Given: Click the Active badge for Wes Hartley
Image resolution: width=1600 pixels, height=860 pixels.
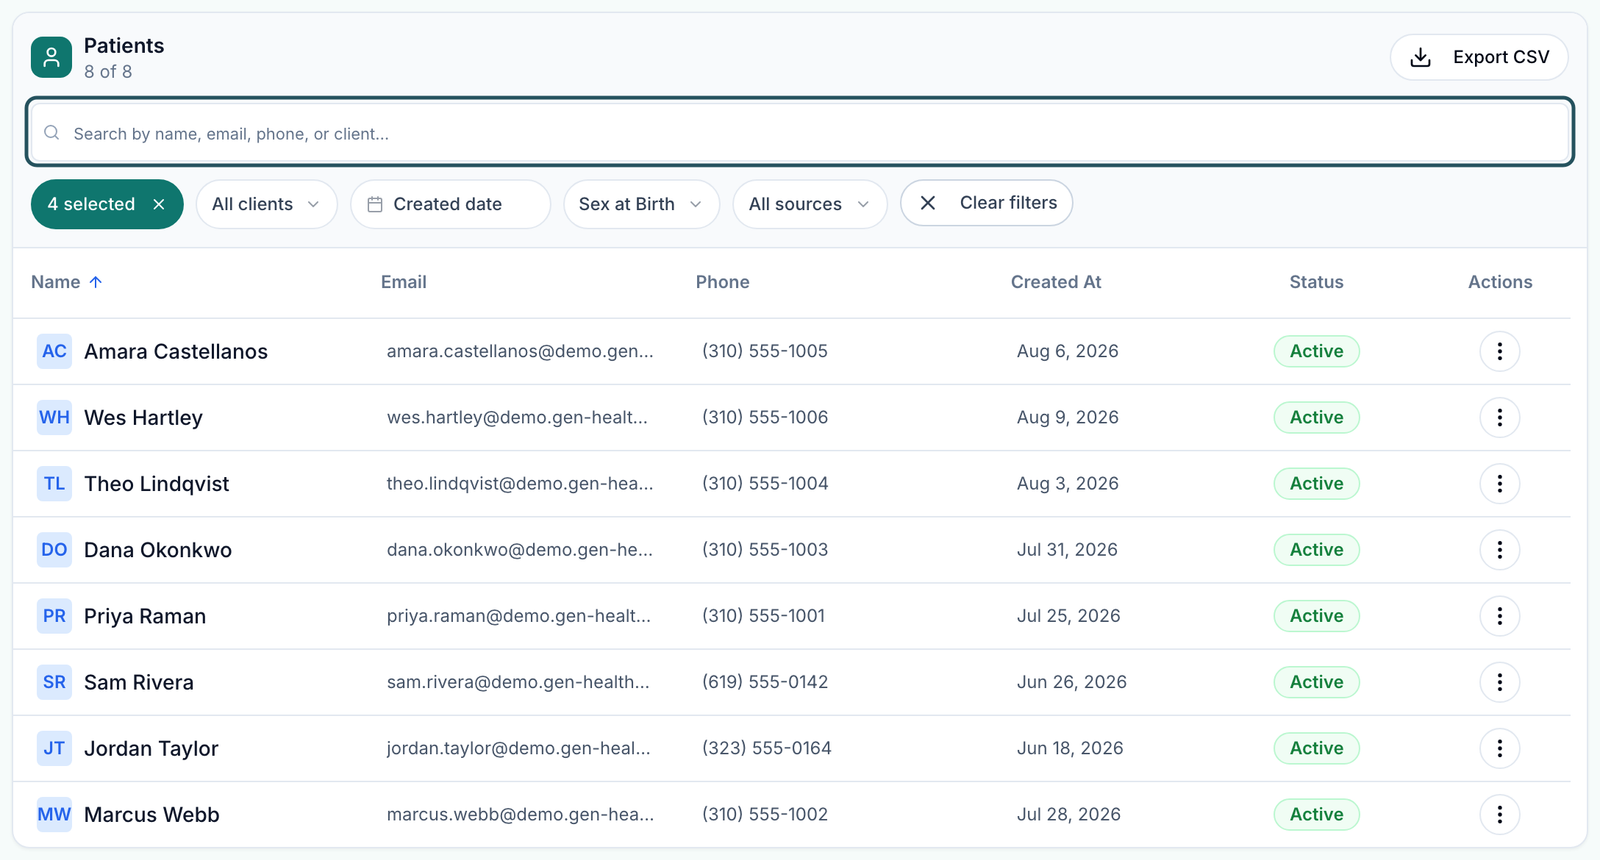Looking at the screenshot, I should 1316,417.
